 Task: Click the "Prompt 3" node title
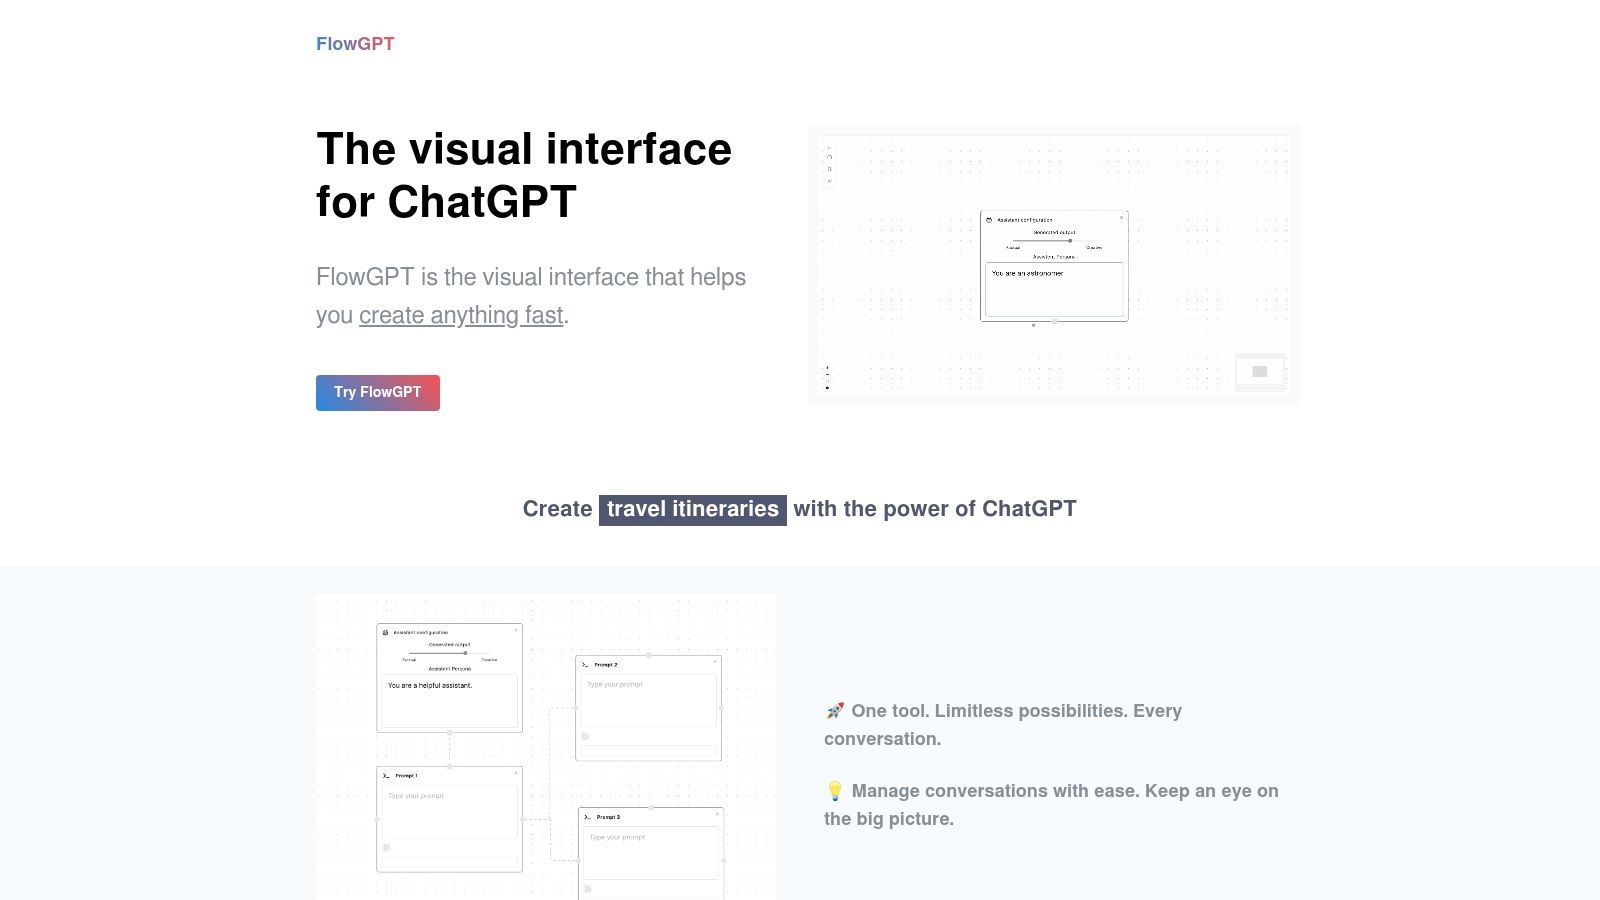pyautogui.click(x=608, y=817)
